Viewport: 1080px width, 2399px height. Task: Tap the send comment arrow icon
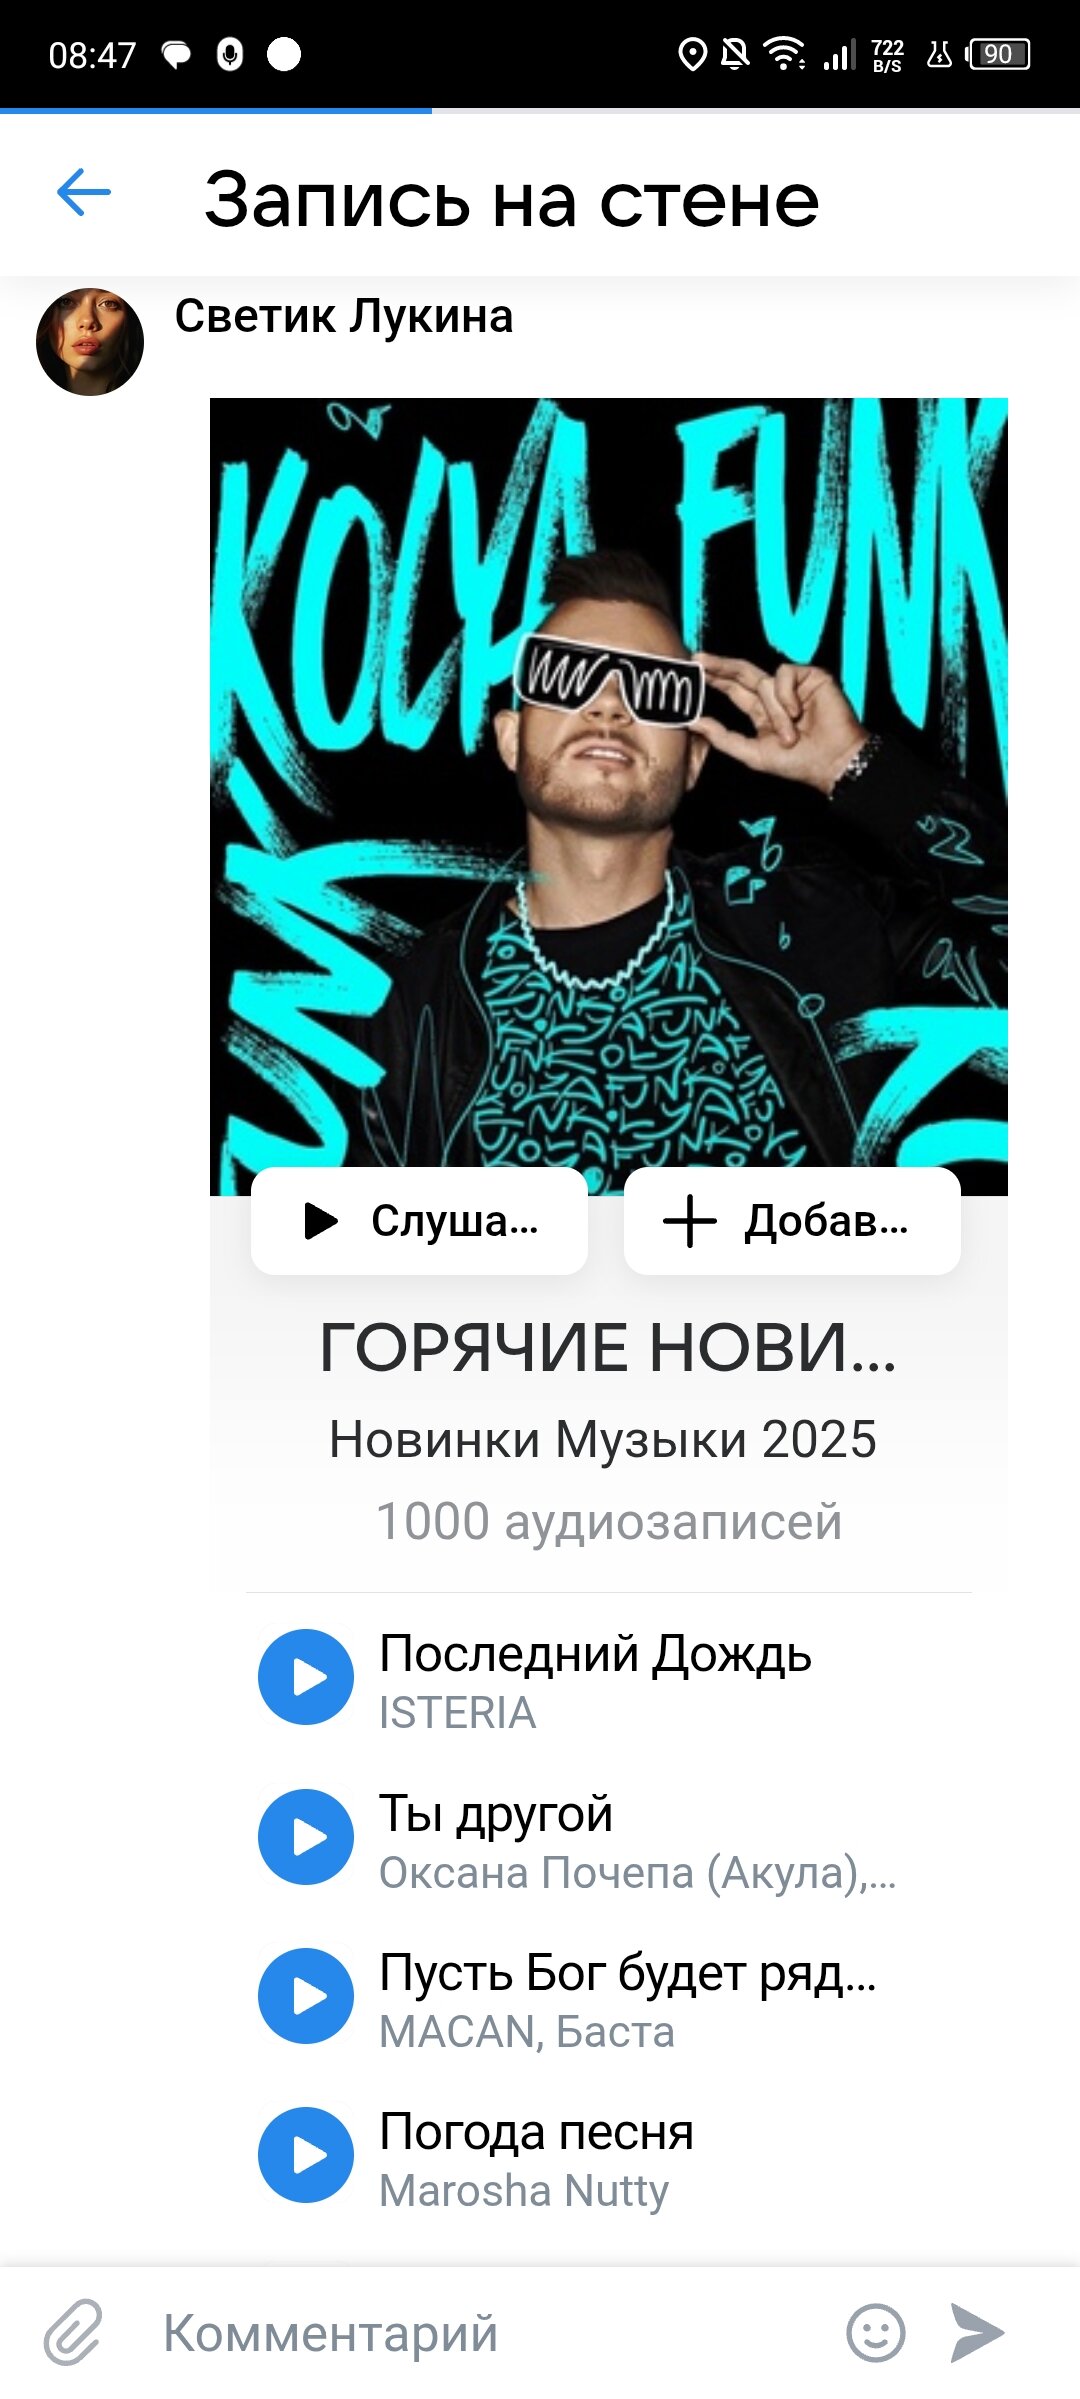(977, 2333)
